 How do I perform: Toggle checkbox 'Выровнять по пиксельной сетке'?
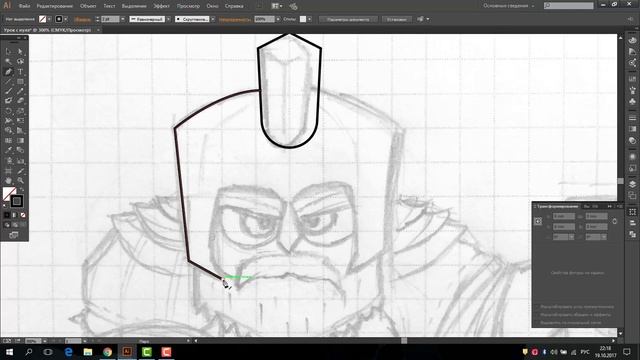coord(536,322)
